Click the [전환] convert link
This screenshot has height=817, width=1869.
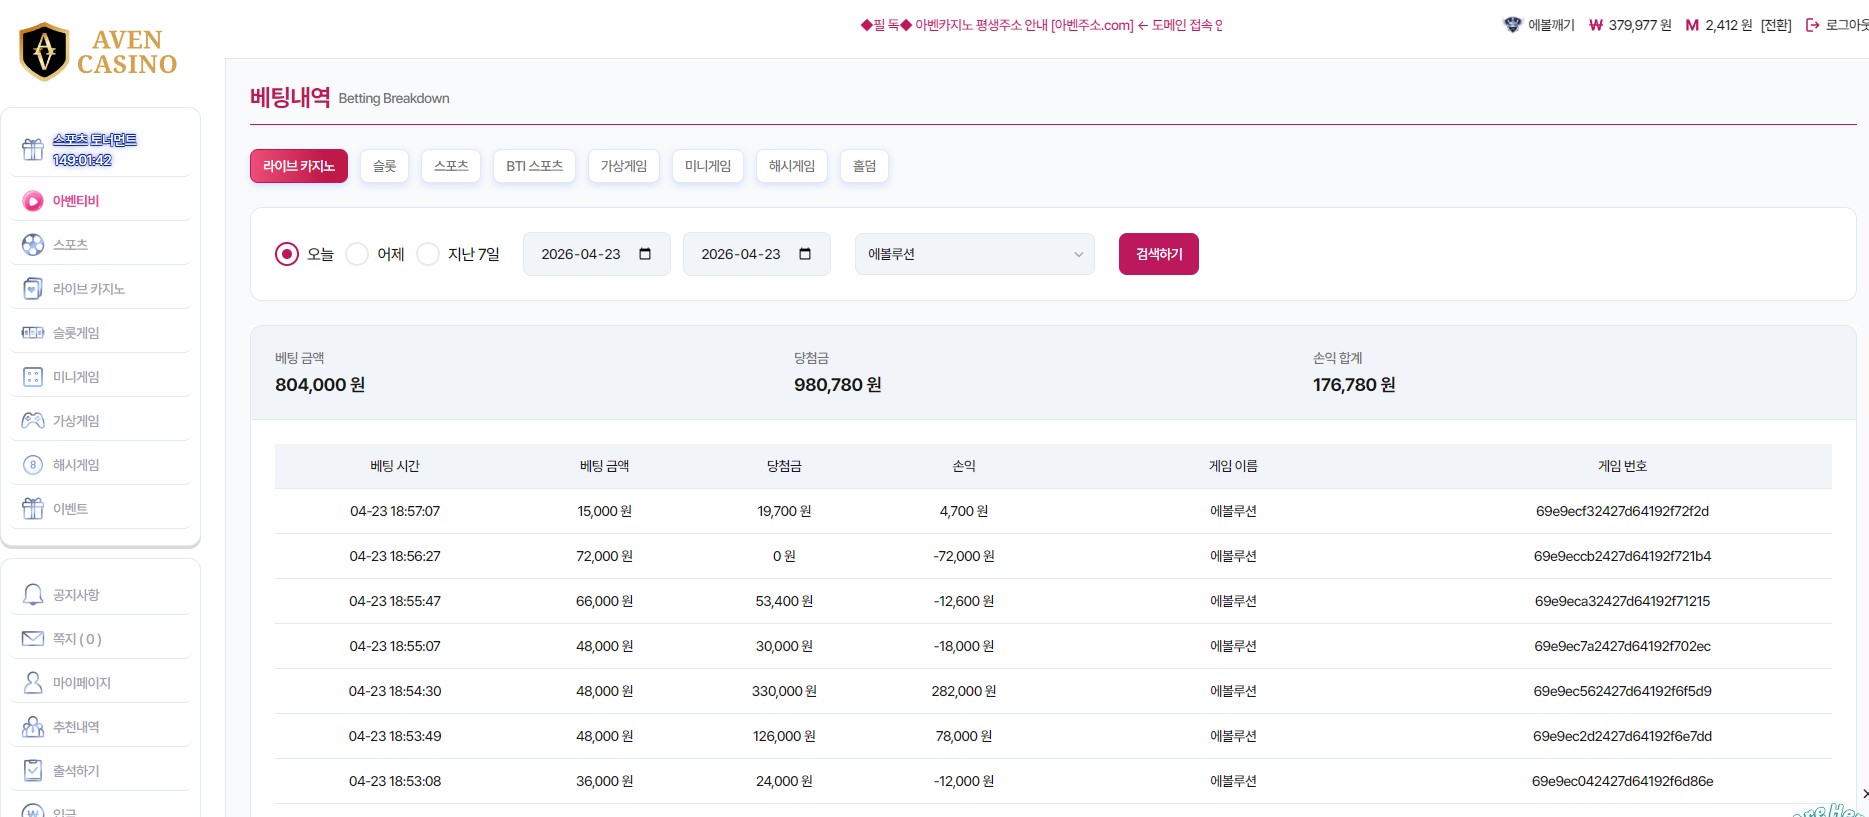pyautogui.click(x=1776, y=25)
